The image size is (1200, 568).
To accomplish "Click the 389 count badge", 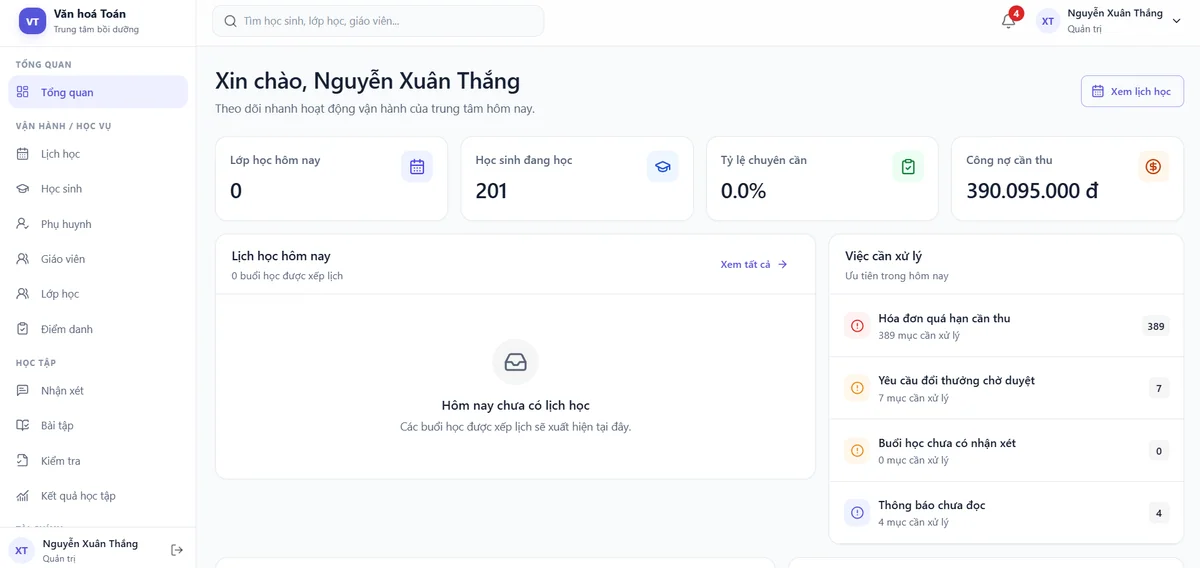I will 1156,326.
